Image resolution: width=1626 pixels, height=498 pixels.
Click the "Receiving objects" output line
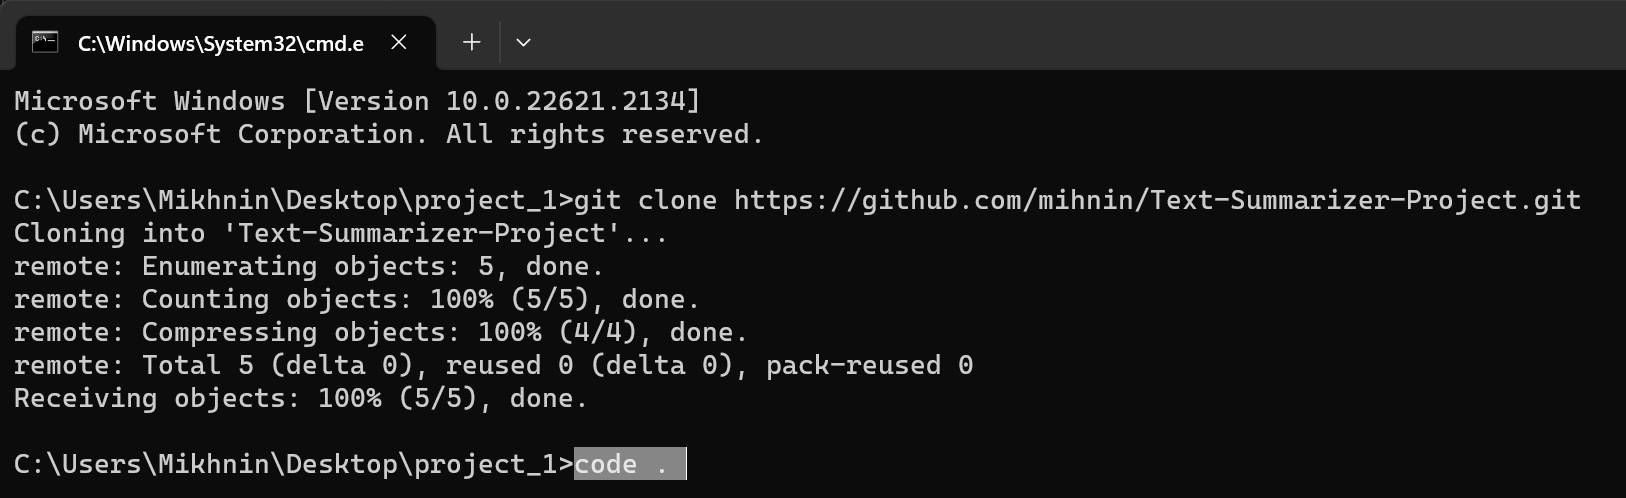pyautogui.click(x=300, y=398)
